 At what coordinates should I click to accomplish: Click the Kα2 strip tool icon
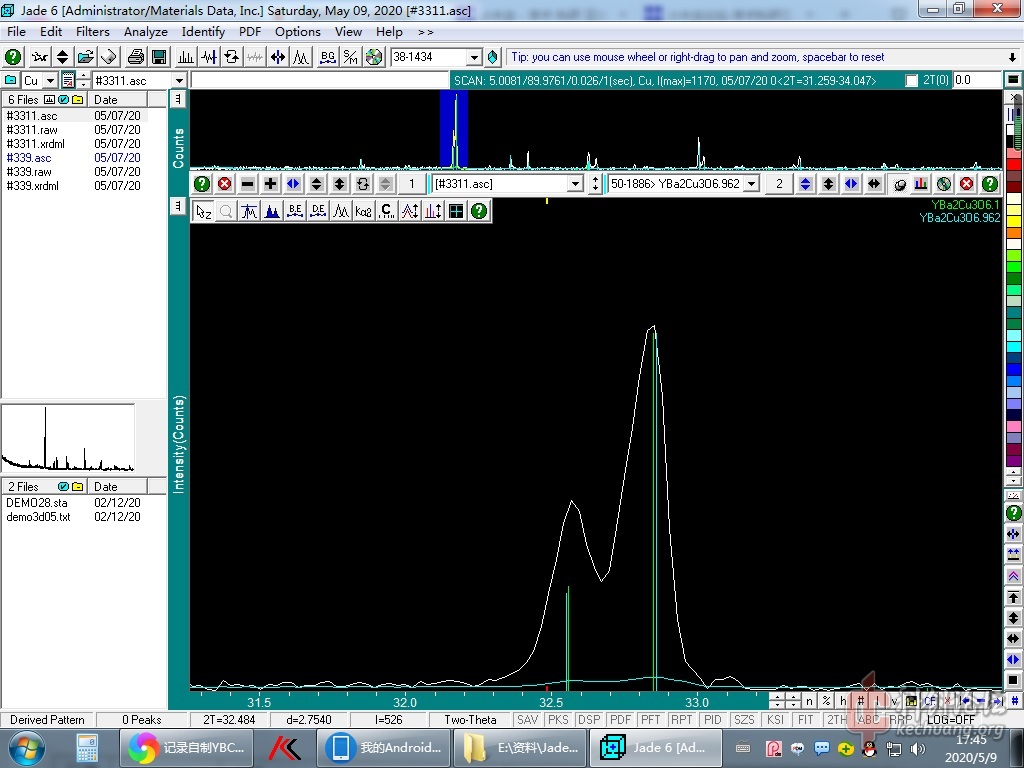click(x=364, y=211)
